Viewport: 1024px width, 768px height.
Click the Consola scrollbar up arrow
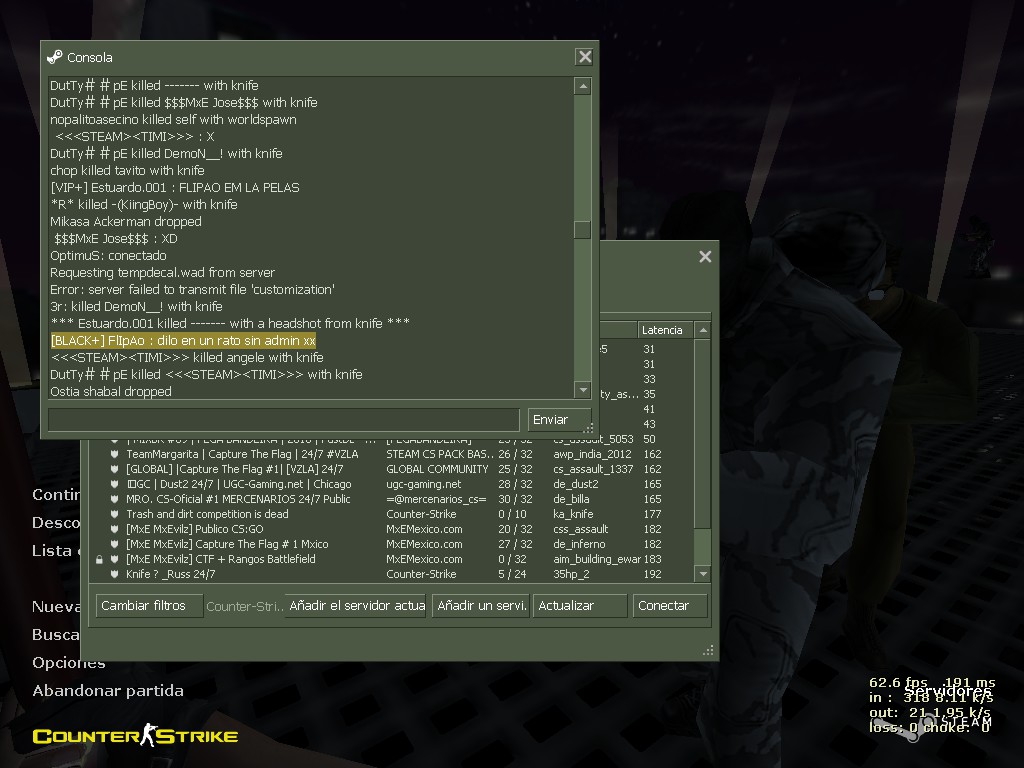click(x=583, y=86)
